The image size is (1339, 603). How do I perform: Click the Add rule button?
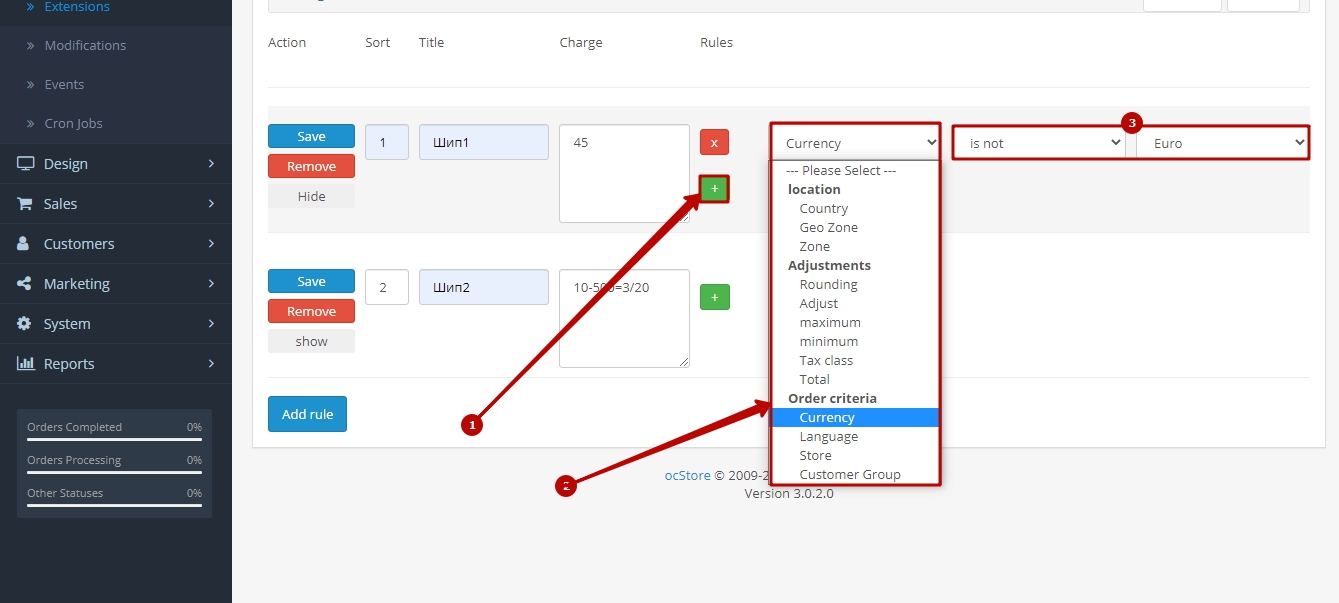click(x=307, y=414)
